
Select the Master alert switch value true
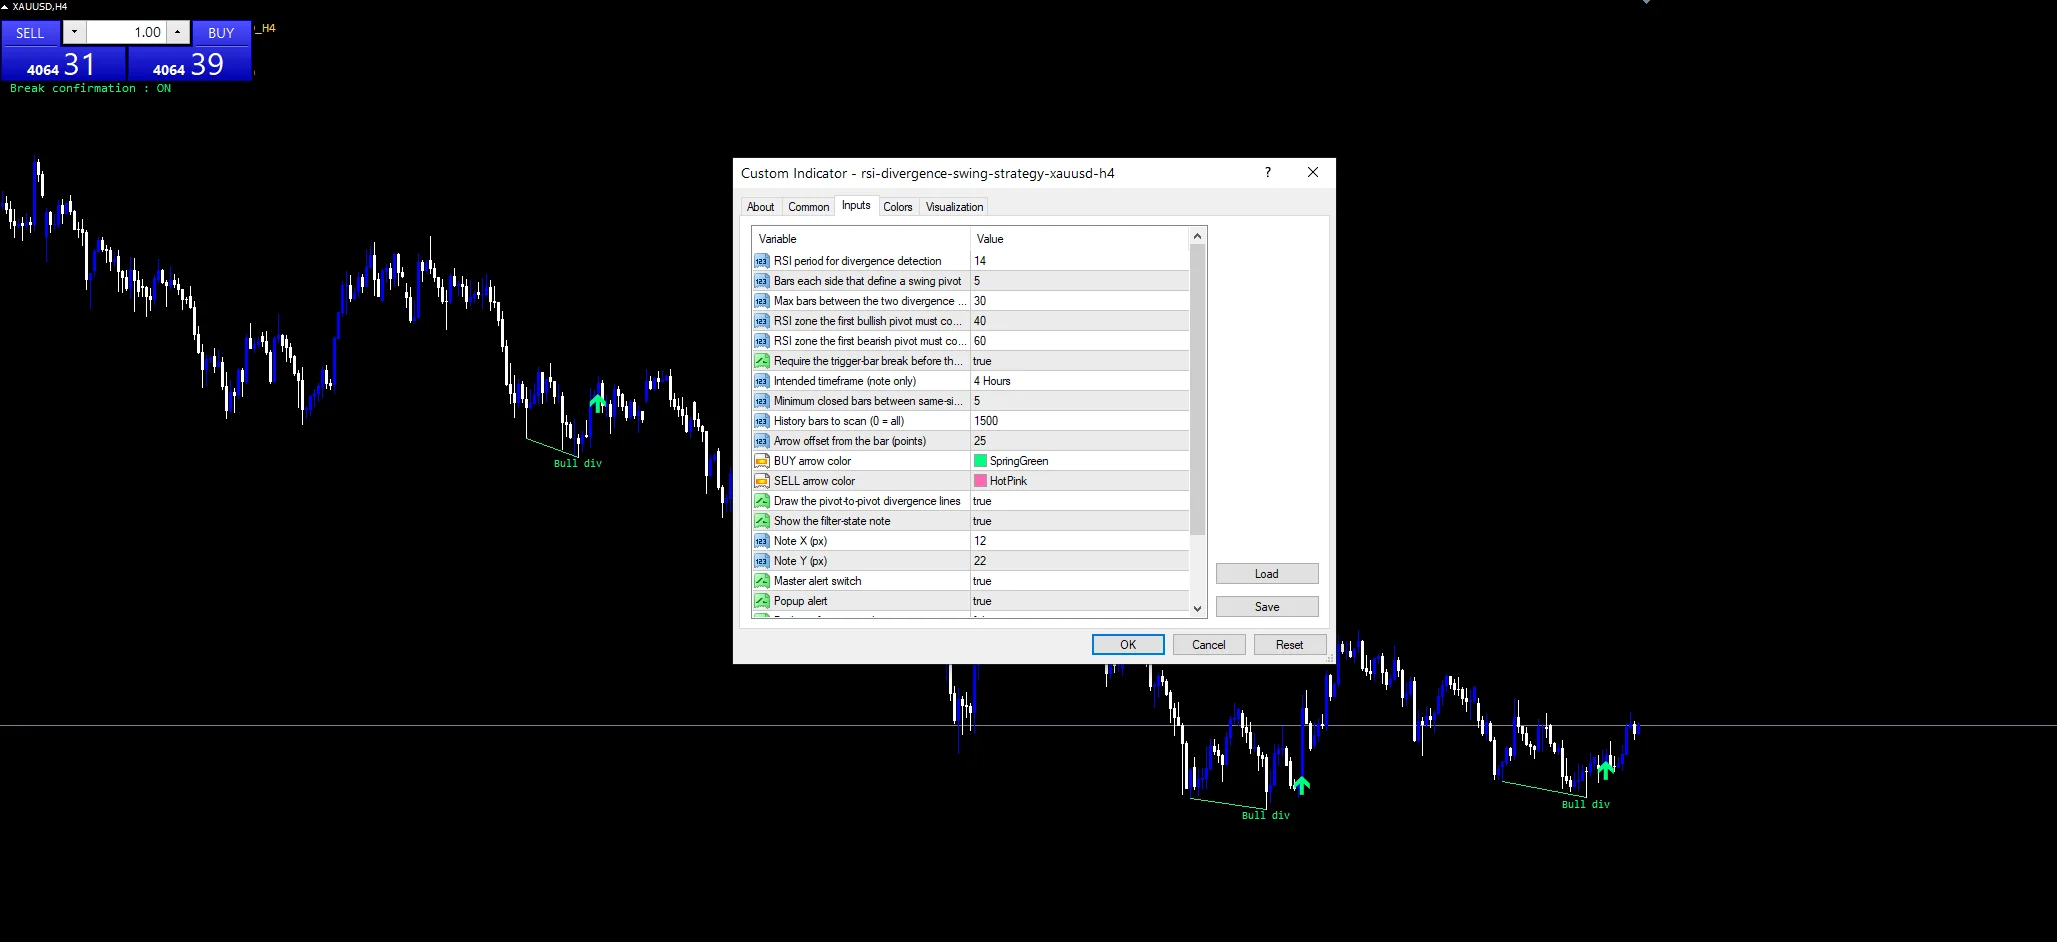click(x=1080, y=581)
